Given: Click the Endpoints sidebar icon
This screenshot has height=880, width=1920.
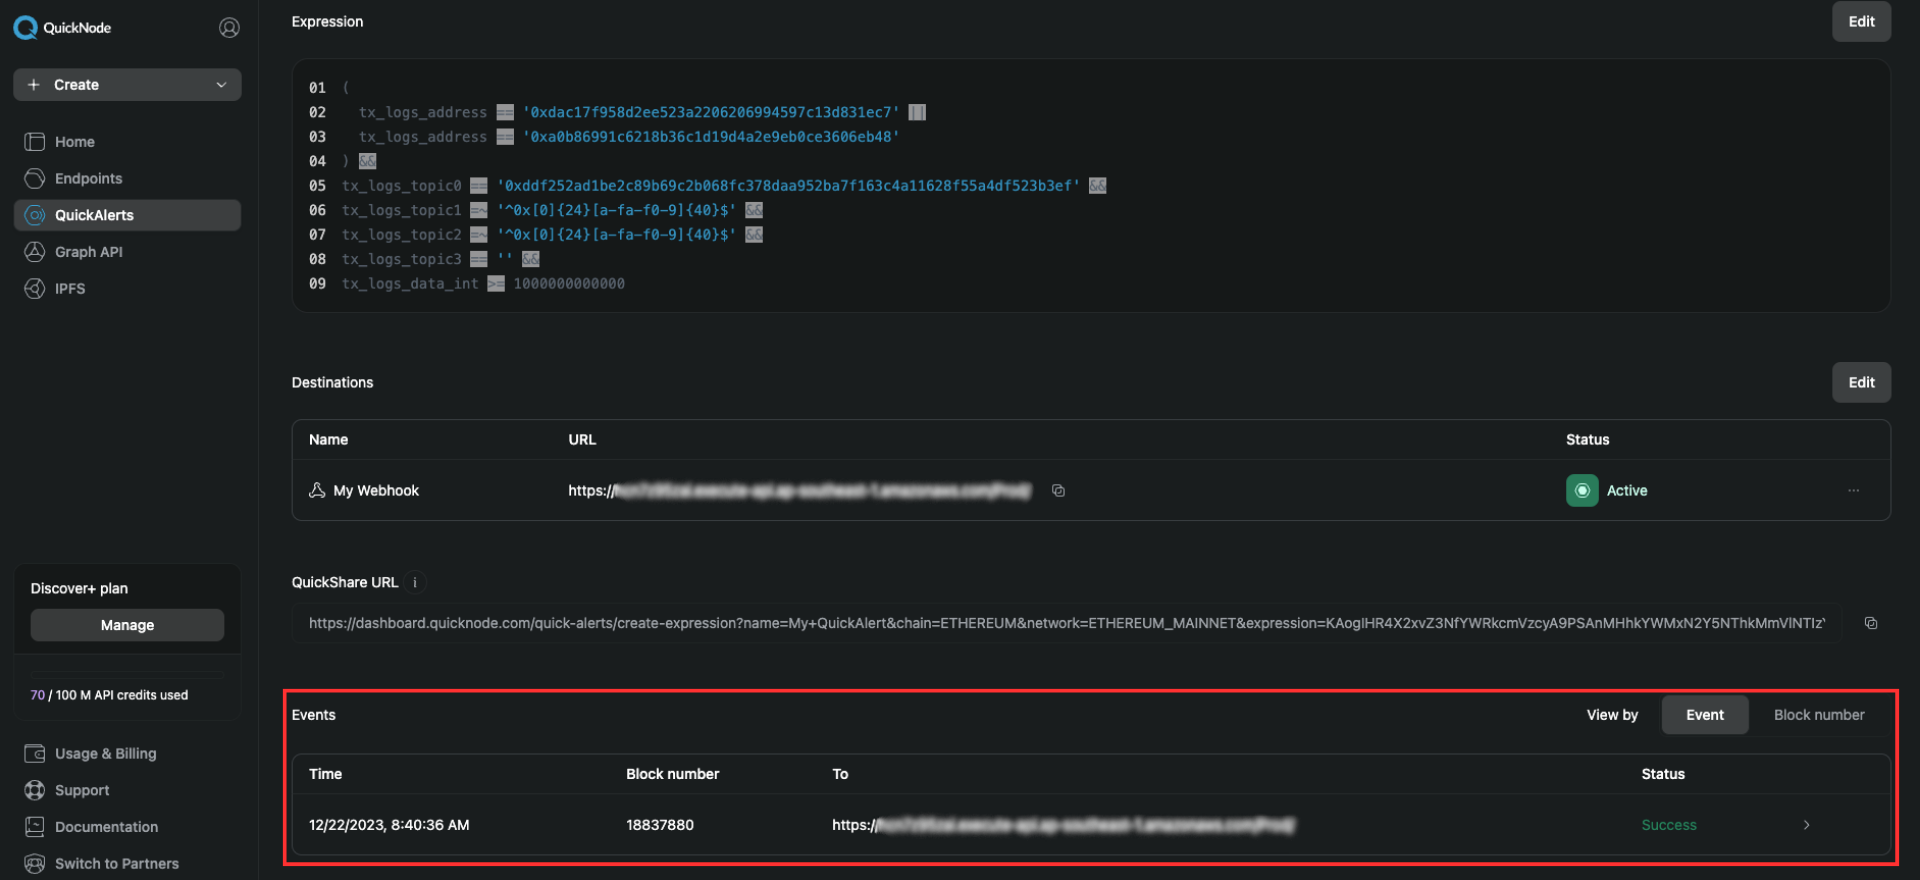Looking at the screenshot, I should 35,179.
